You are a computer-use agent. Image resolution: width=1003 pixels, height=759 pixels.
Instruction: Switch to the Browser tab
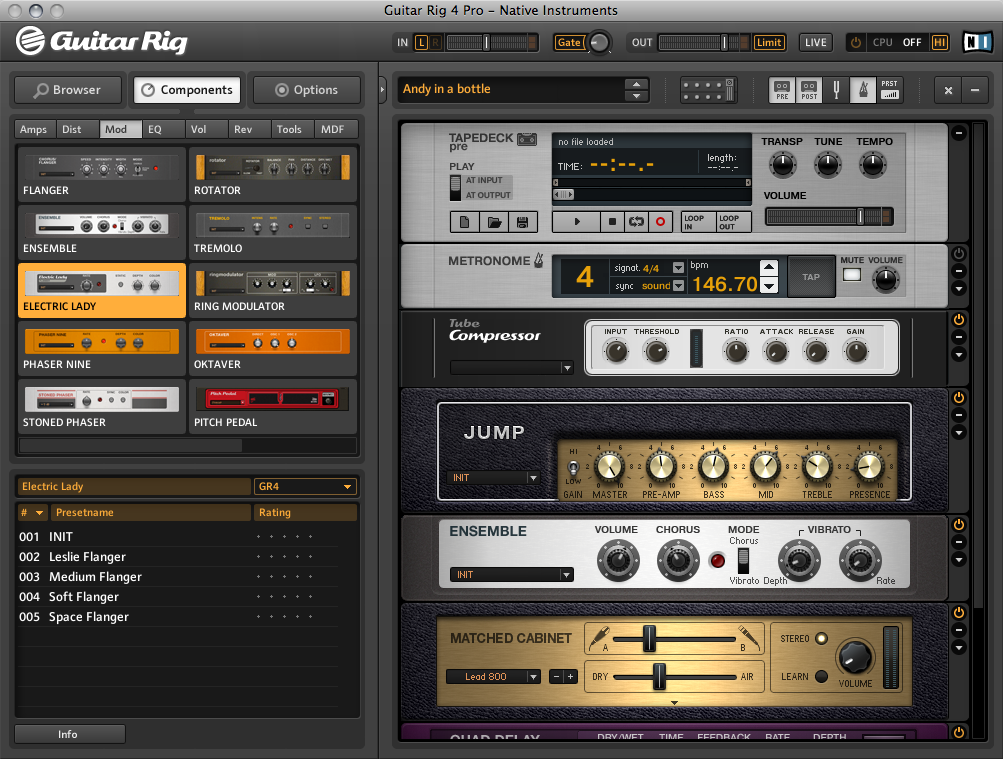(x=67, y=89)
